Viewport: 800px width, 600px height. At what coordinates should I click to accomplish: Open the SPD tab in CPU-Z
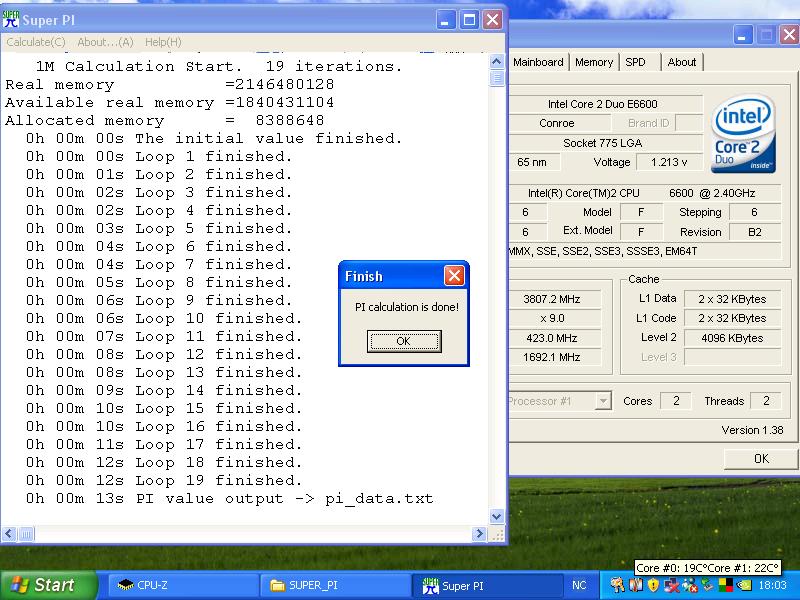point(636,62)
